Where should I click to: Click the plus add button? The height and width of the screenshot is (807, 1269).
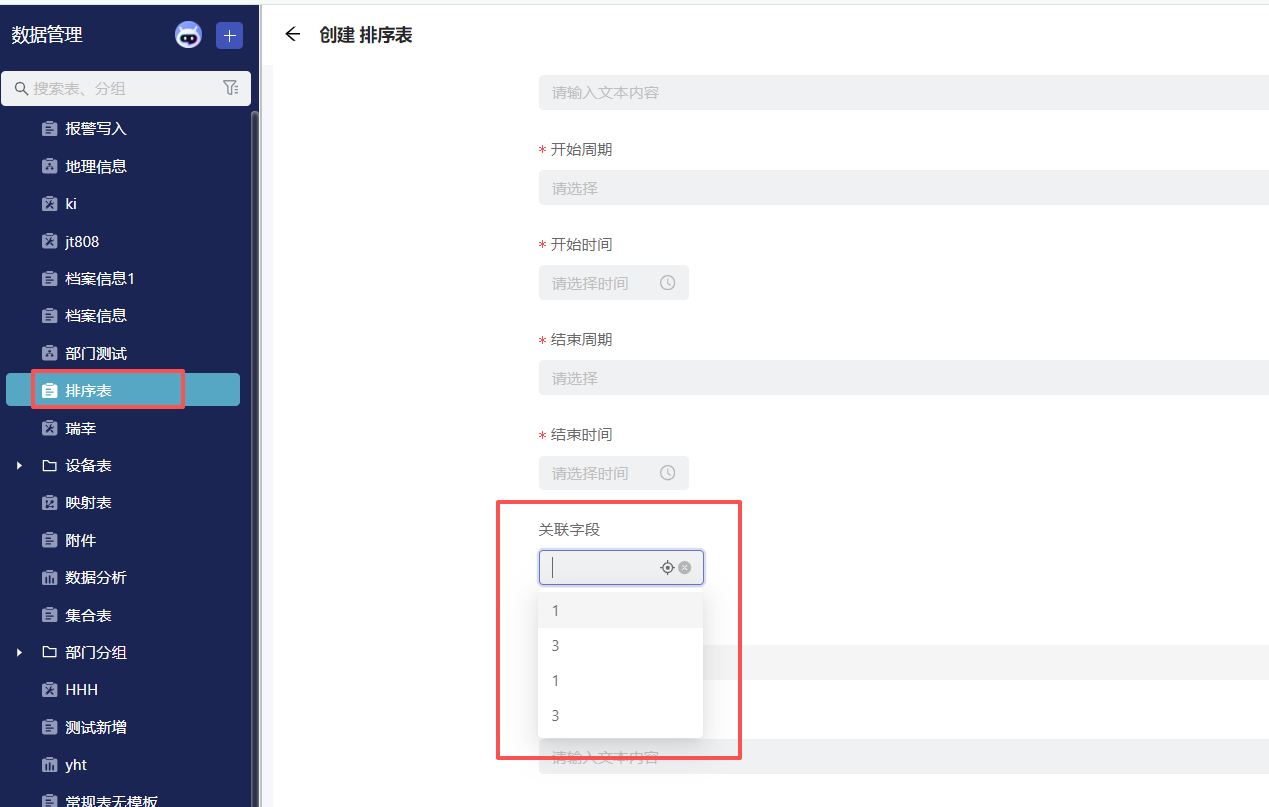(230, 35)
